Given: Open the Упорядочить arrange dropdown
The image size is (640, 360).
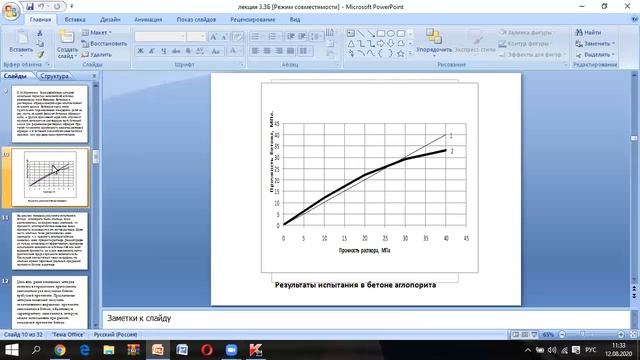Looking at the screenshot, I should [x=434, y=41].
